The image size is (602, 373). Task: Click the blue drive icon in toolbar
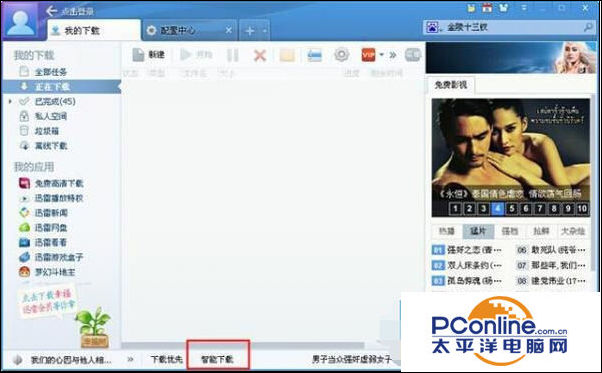[x=314, y=55]
